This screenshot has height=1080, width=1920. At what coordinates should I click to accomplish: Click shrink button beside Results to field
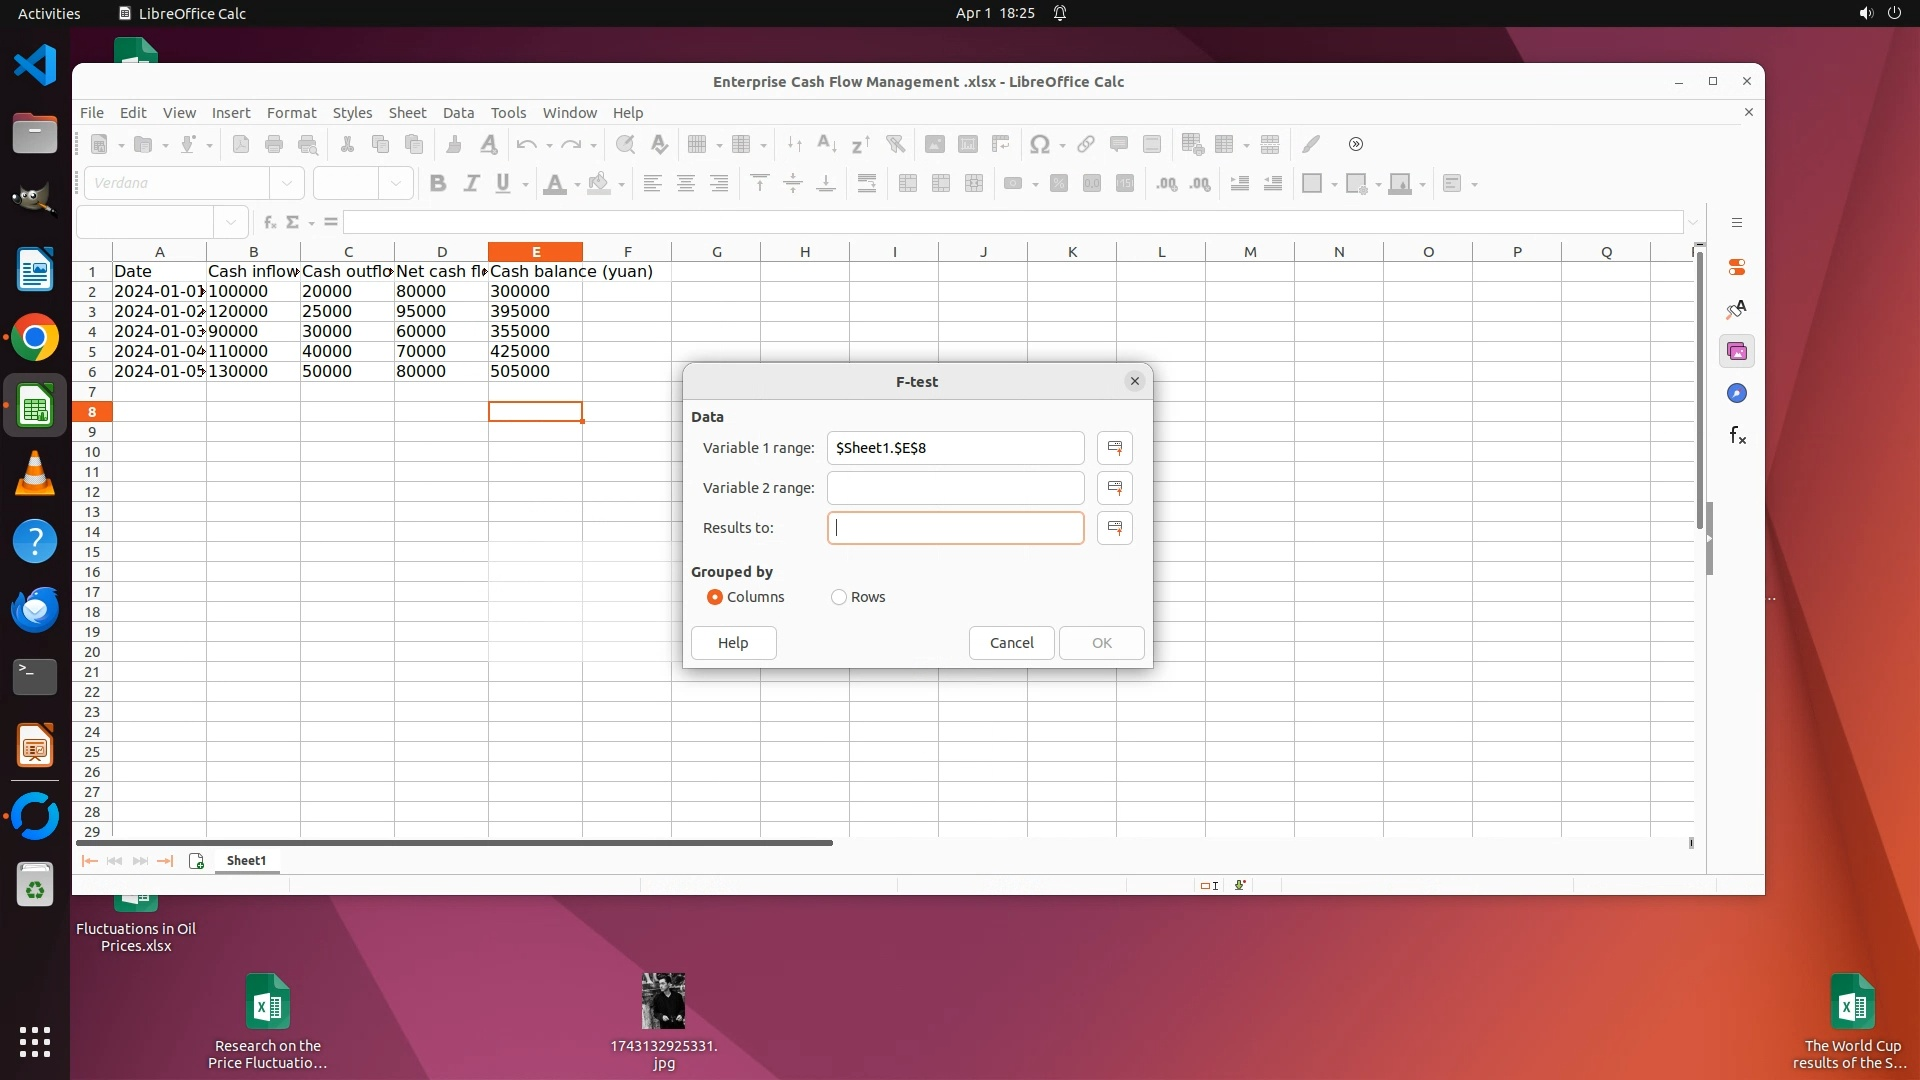[1114, 528]
